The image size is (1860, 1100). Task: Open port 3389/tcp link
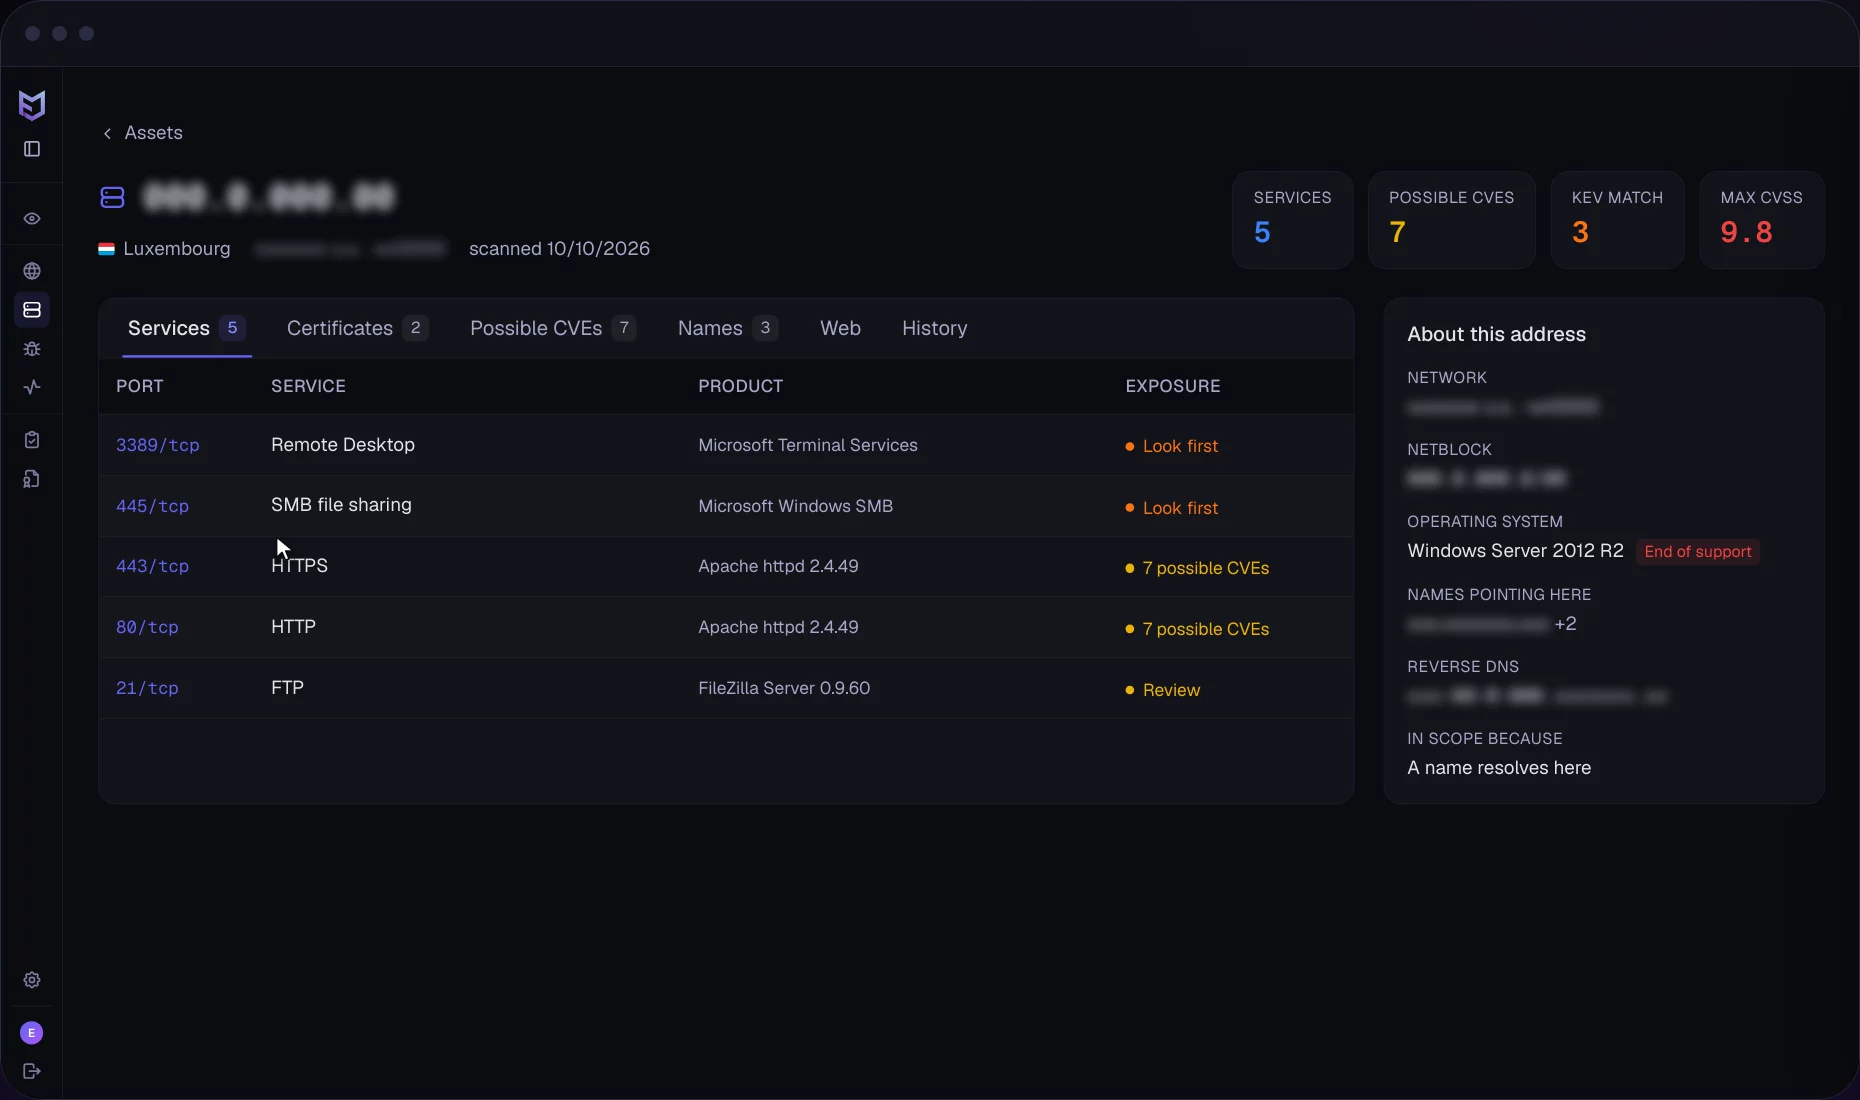158,445
